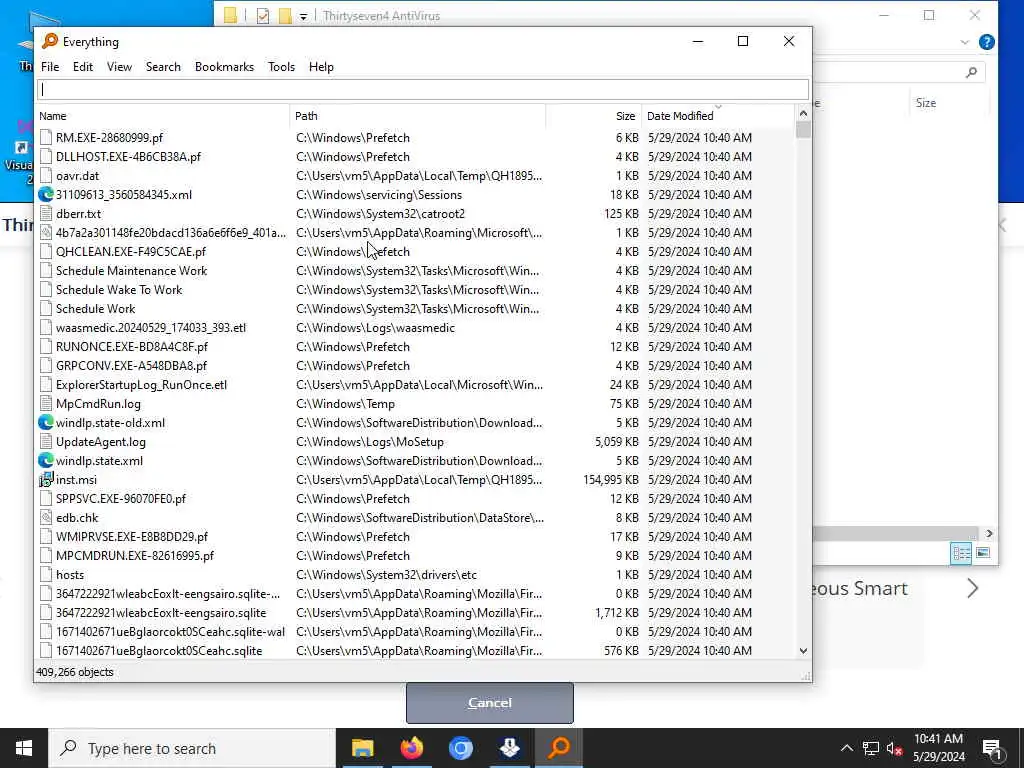Select Schedule Wake To Work entry
1024x768 pixels.
(x=119, y=289)
